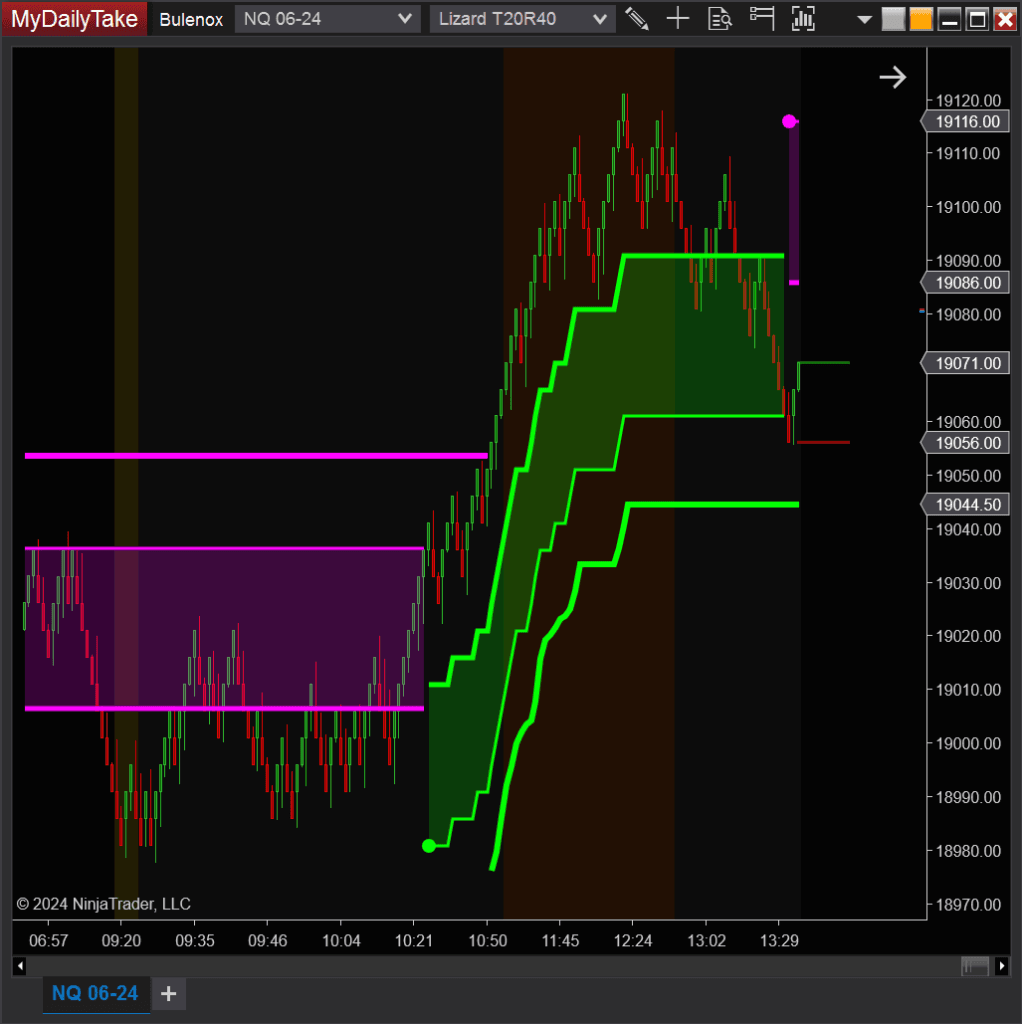Switch to the NQ 06-24 tab
Screen dimensions: 1022x1024
point(96,994)
